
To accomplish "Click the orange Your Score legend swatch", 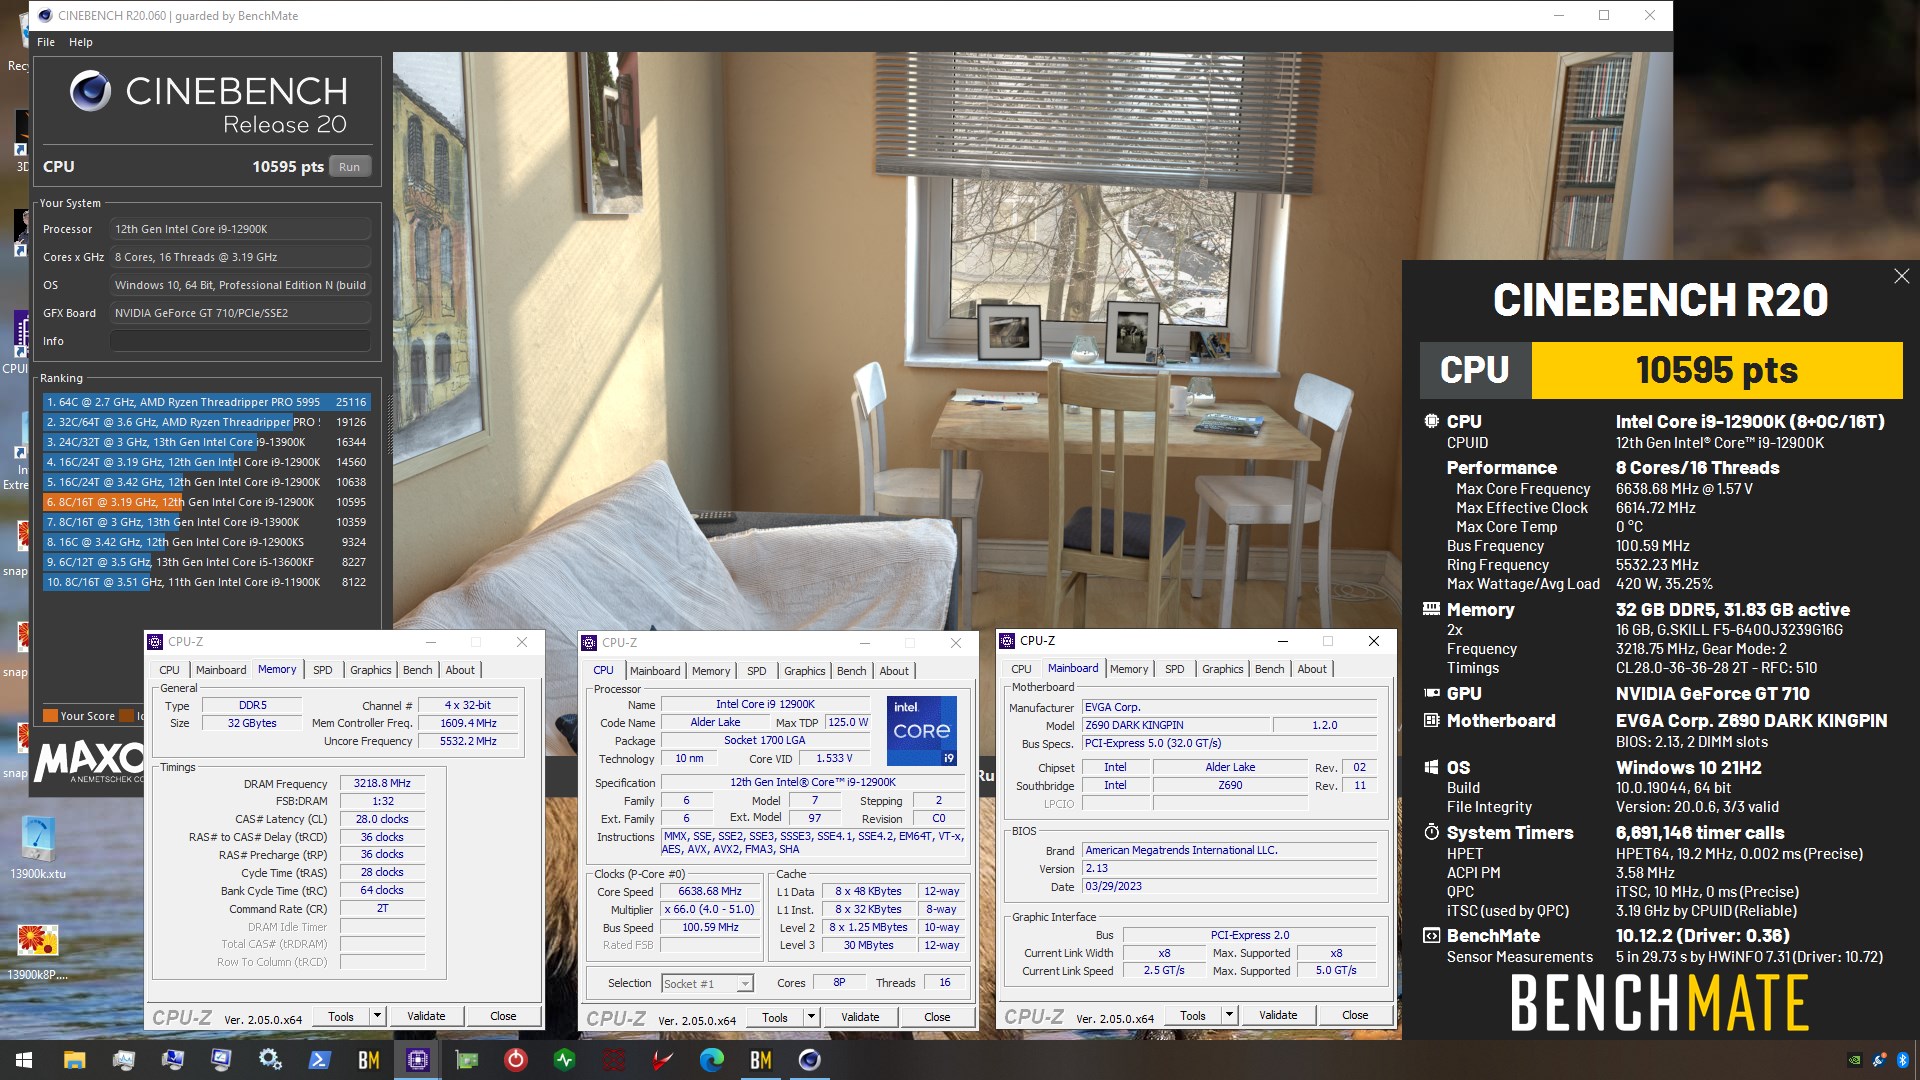I will (50, 716).
